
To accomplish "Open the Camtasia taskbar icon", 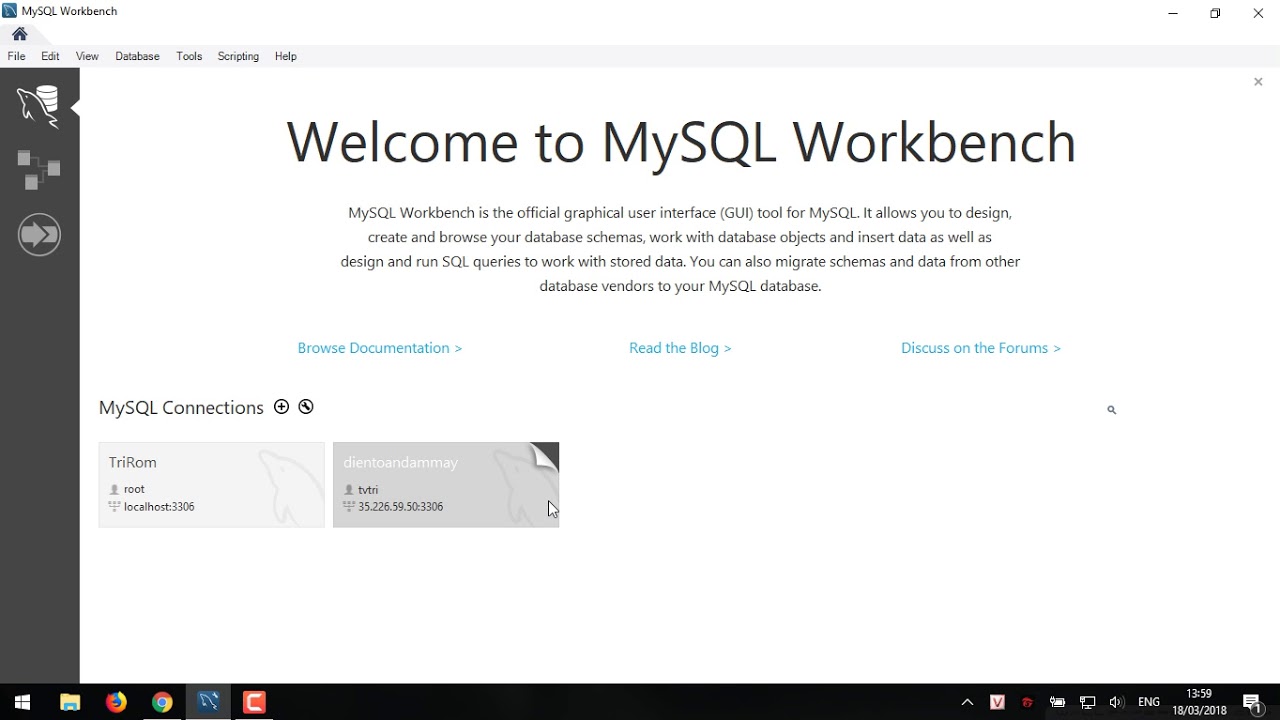I will coord(255,702).
